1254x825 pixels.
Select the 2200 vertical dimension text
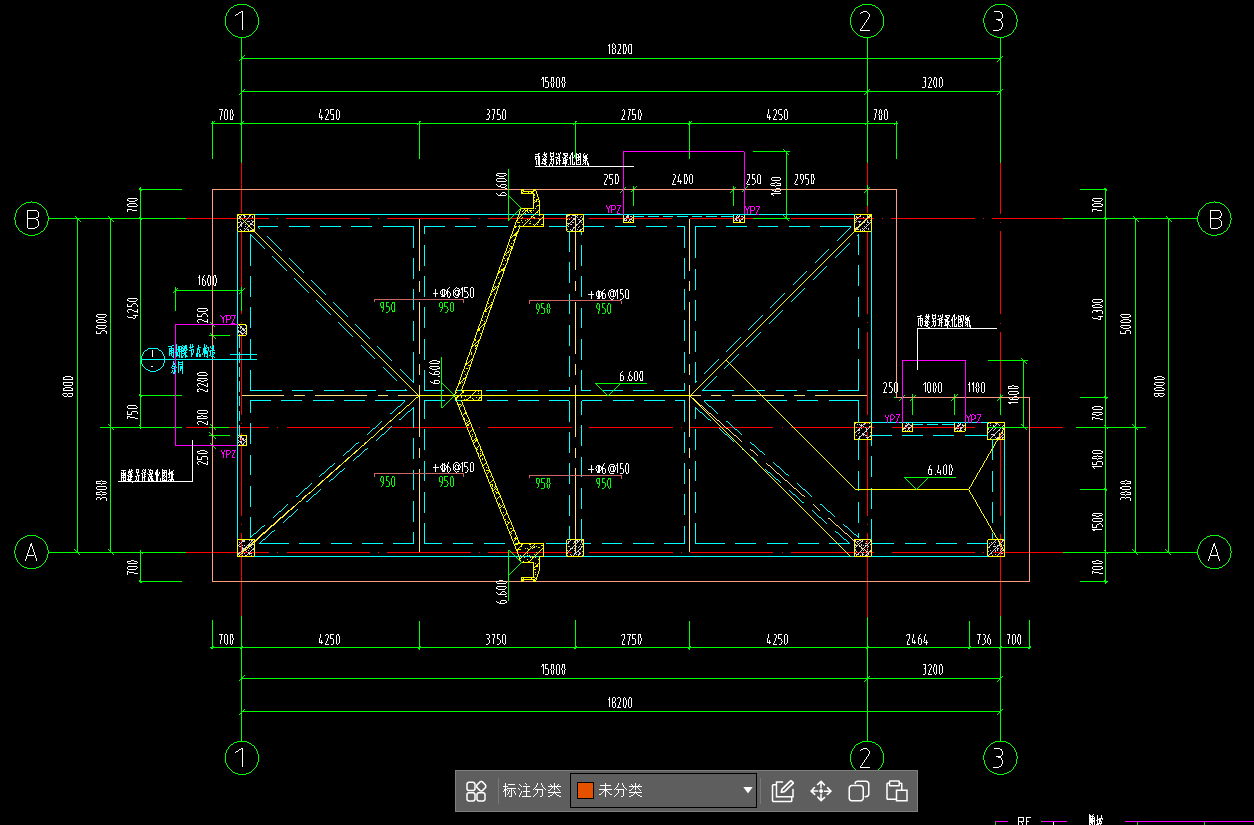(203, 380)
